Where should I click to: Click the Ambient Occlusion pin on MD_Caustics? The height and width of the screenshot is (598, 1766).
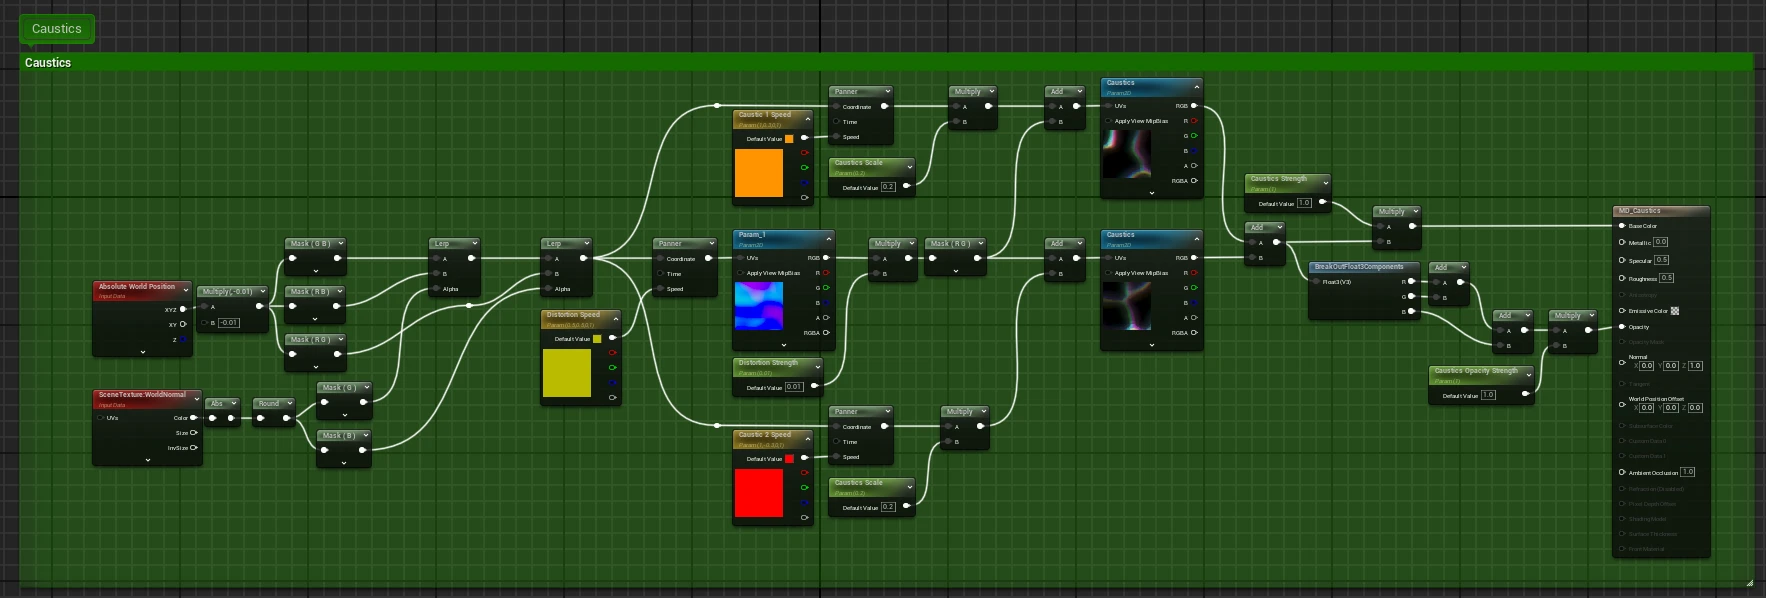[x=1622, y=472]
